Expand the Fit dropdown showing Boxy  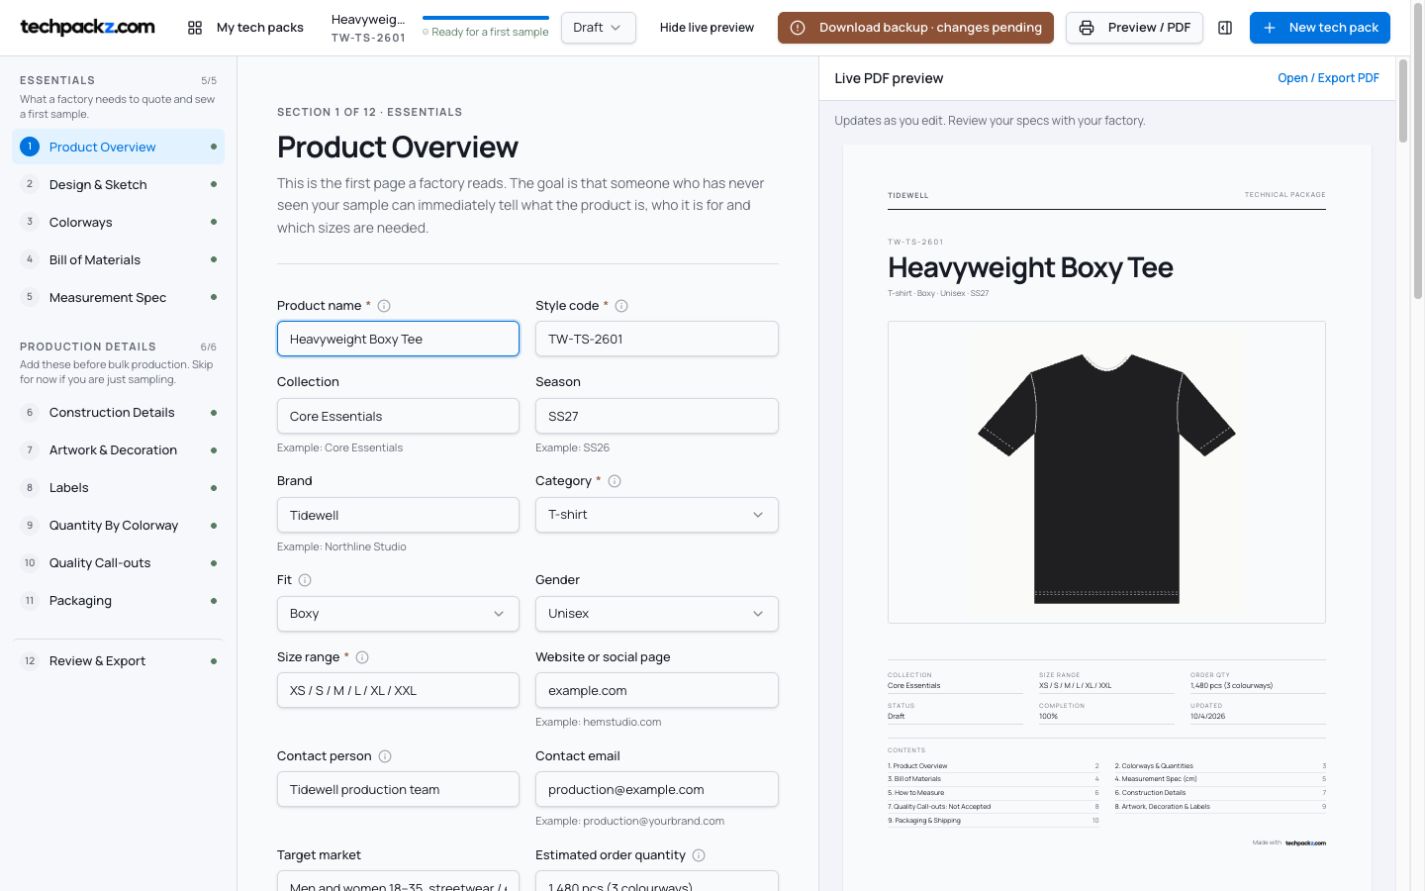tap(398, 614)
